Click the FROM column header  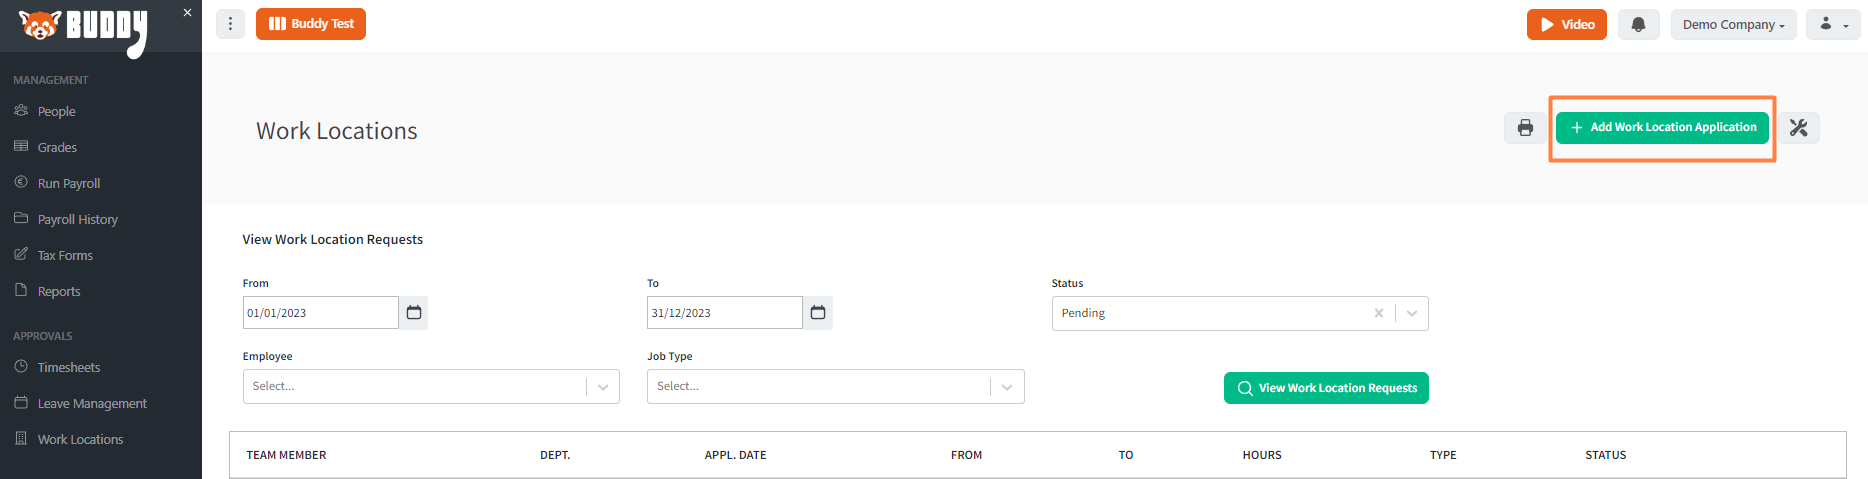[966, 455]
